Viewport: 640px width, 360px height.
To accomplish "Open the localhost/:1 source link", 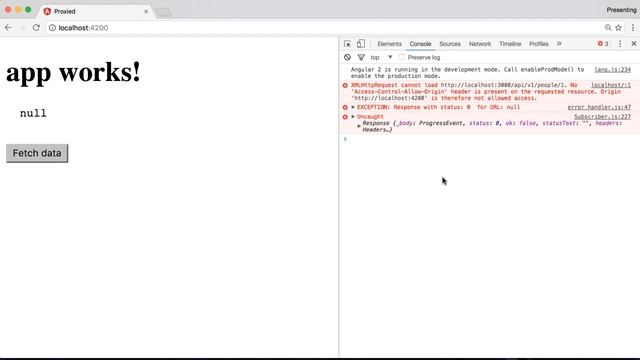I will [611, 85].
